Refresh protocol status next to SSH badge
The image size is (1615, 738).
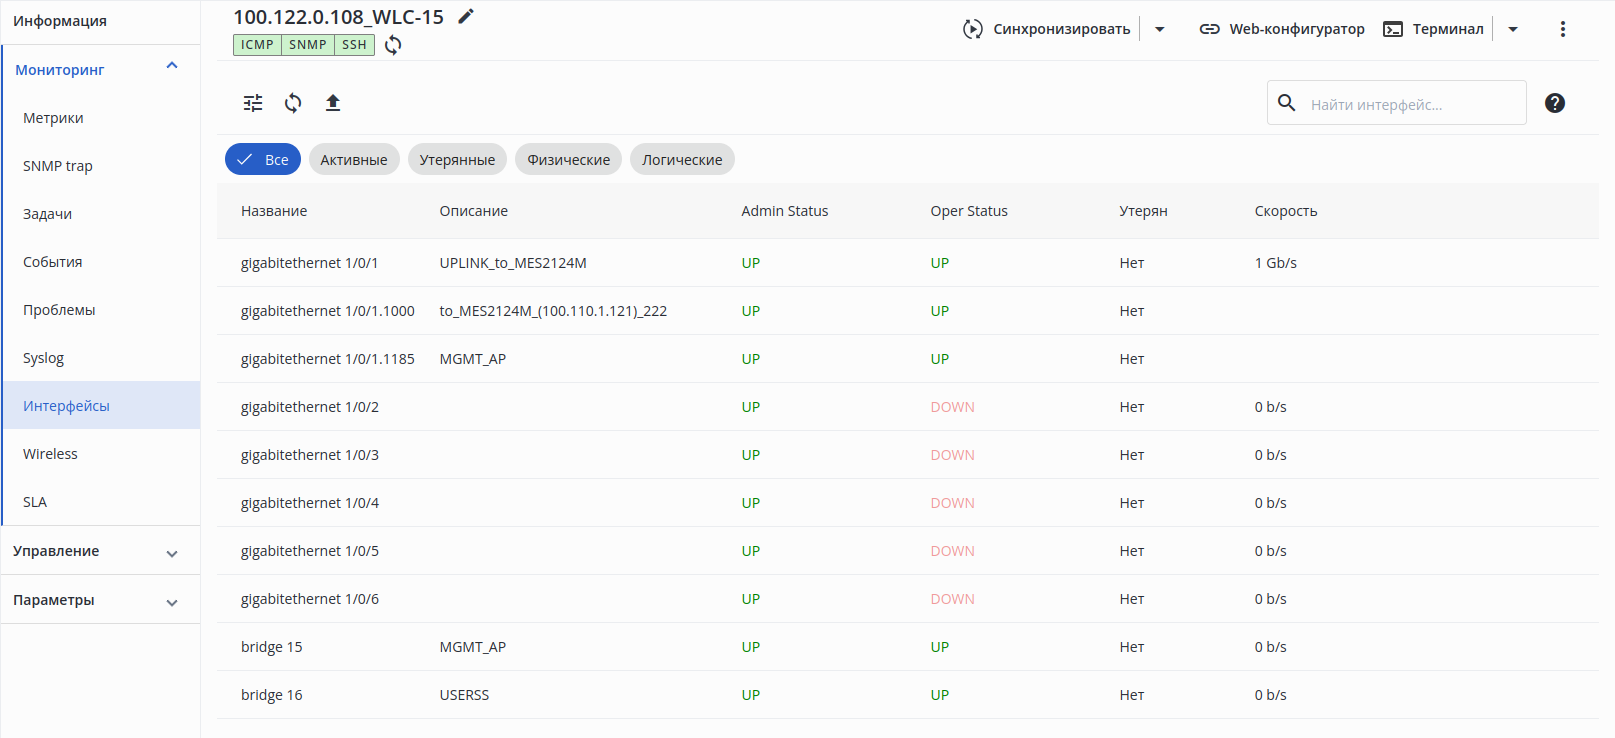pyautogui.click(x=393, y=45)
